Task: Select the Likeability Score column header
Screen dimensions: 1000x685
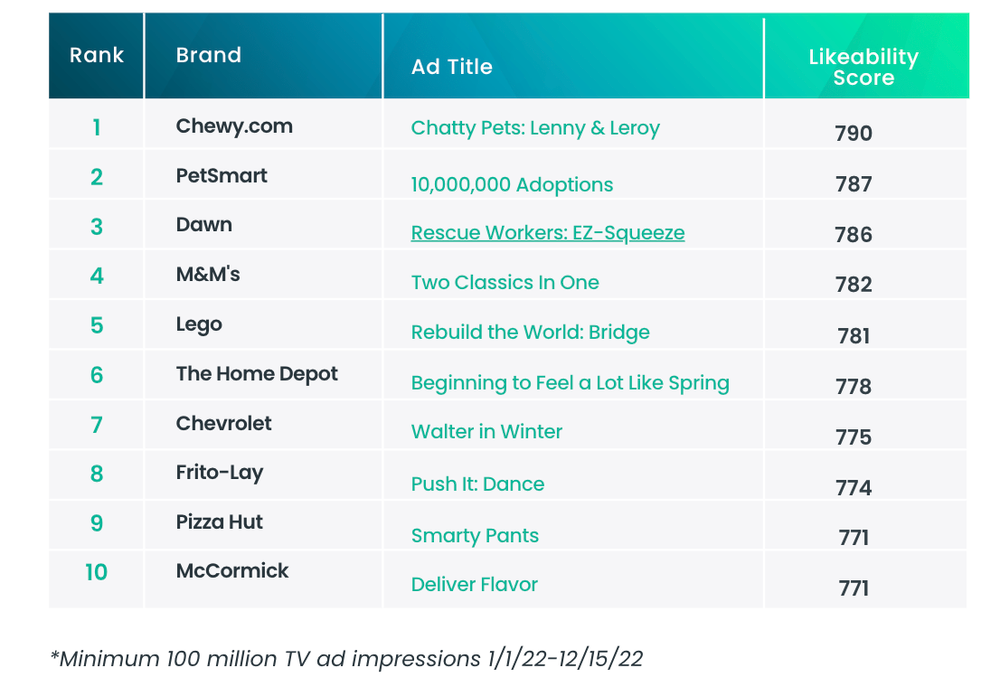Action: [x=864, y=67]
